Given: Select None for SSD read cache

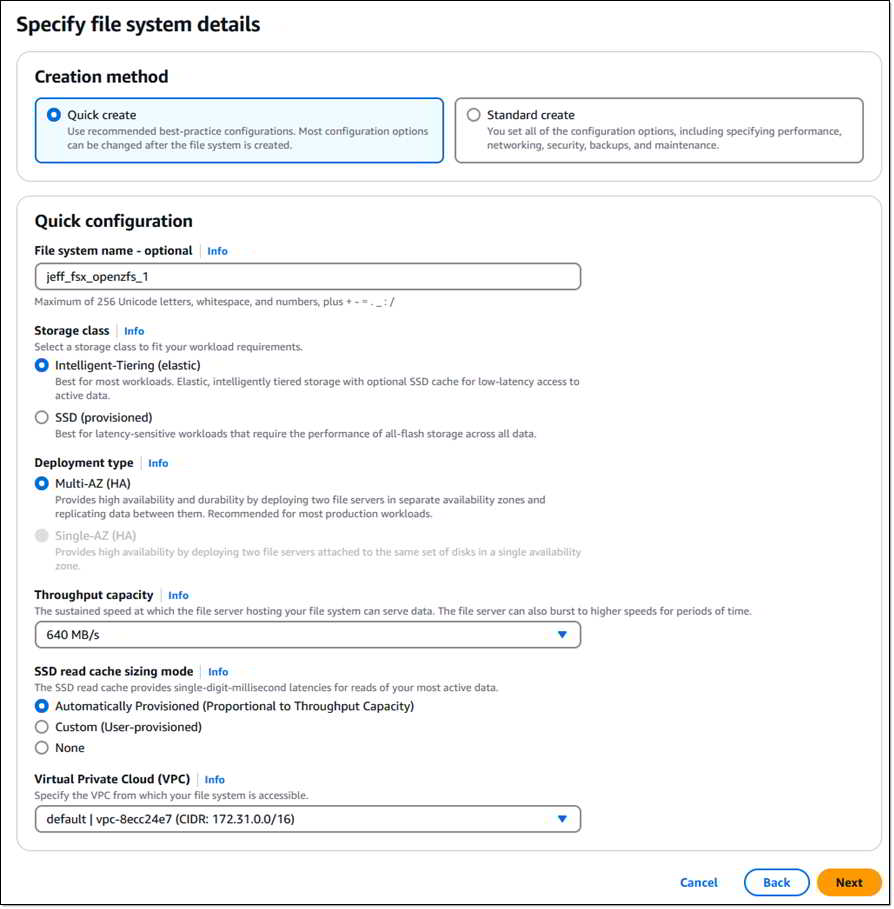Looking at the screenshot, I should click(x=42, y=748).
